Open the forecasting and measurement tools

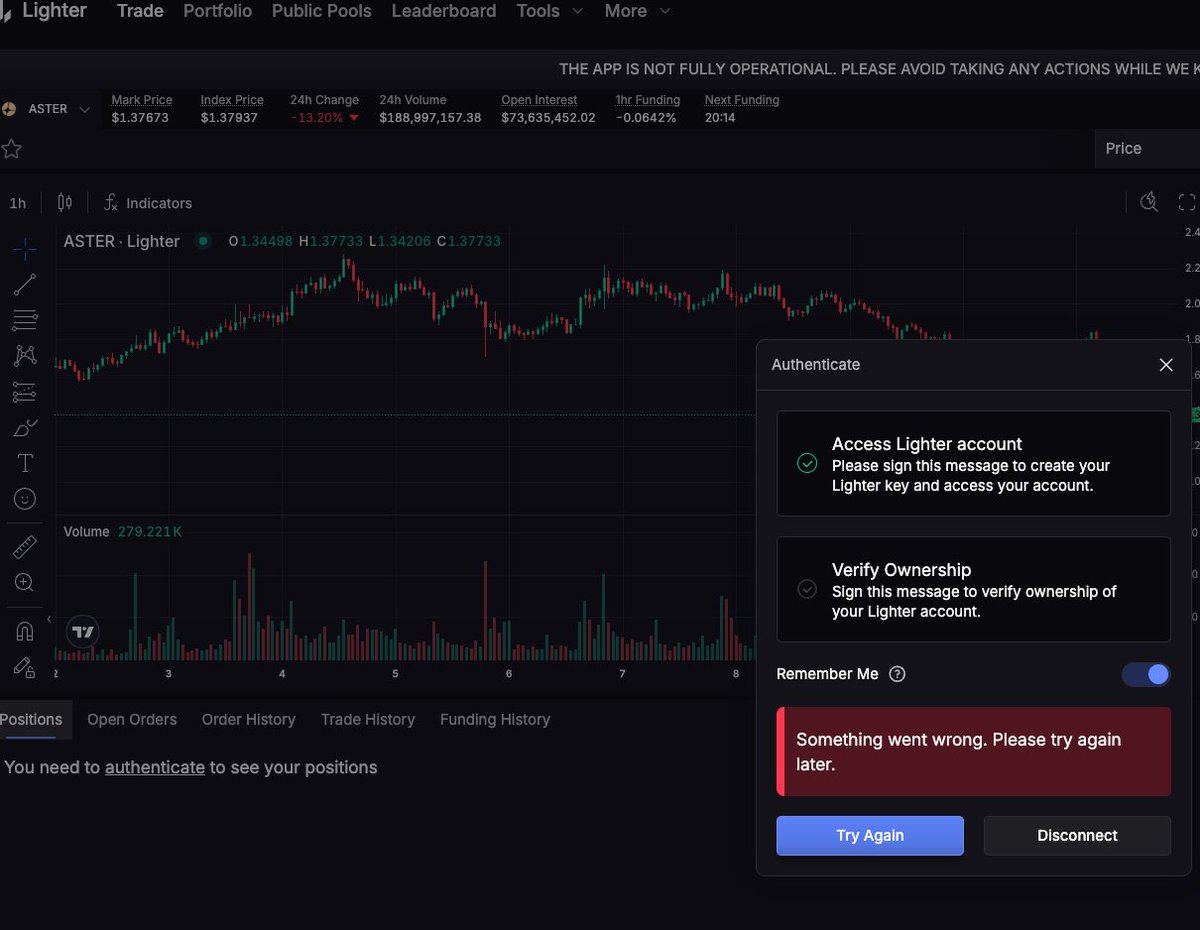(x=25, y=392)
